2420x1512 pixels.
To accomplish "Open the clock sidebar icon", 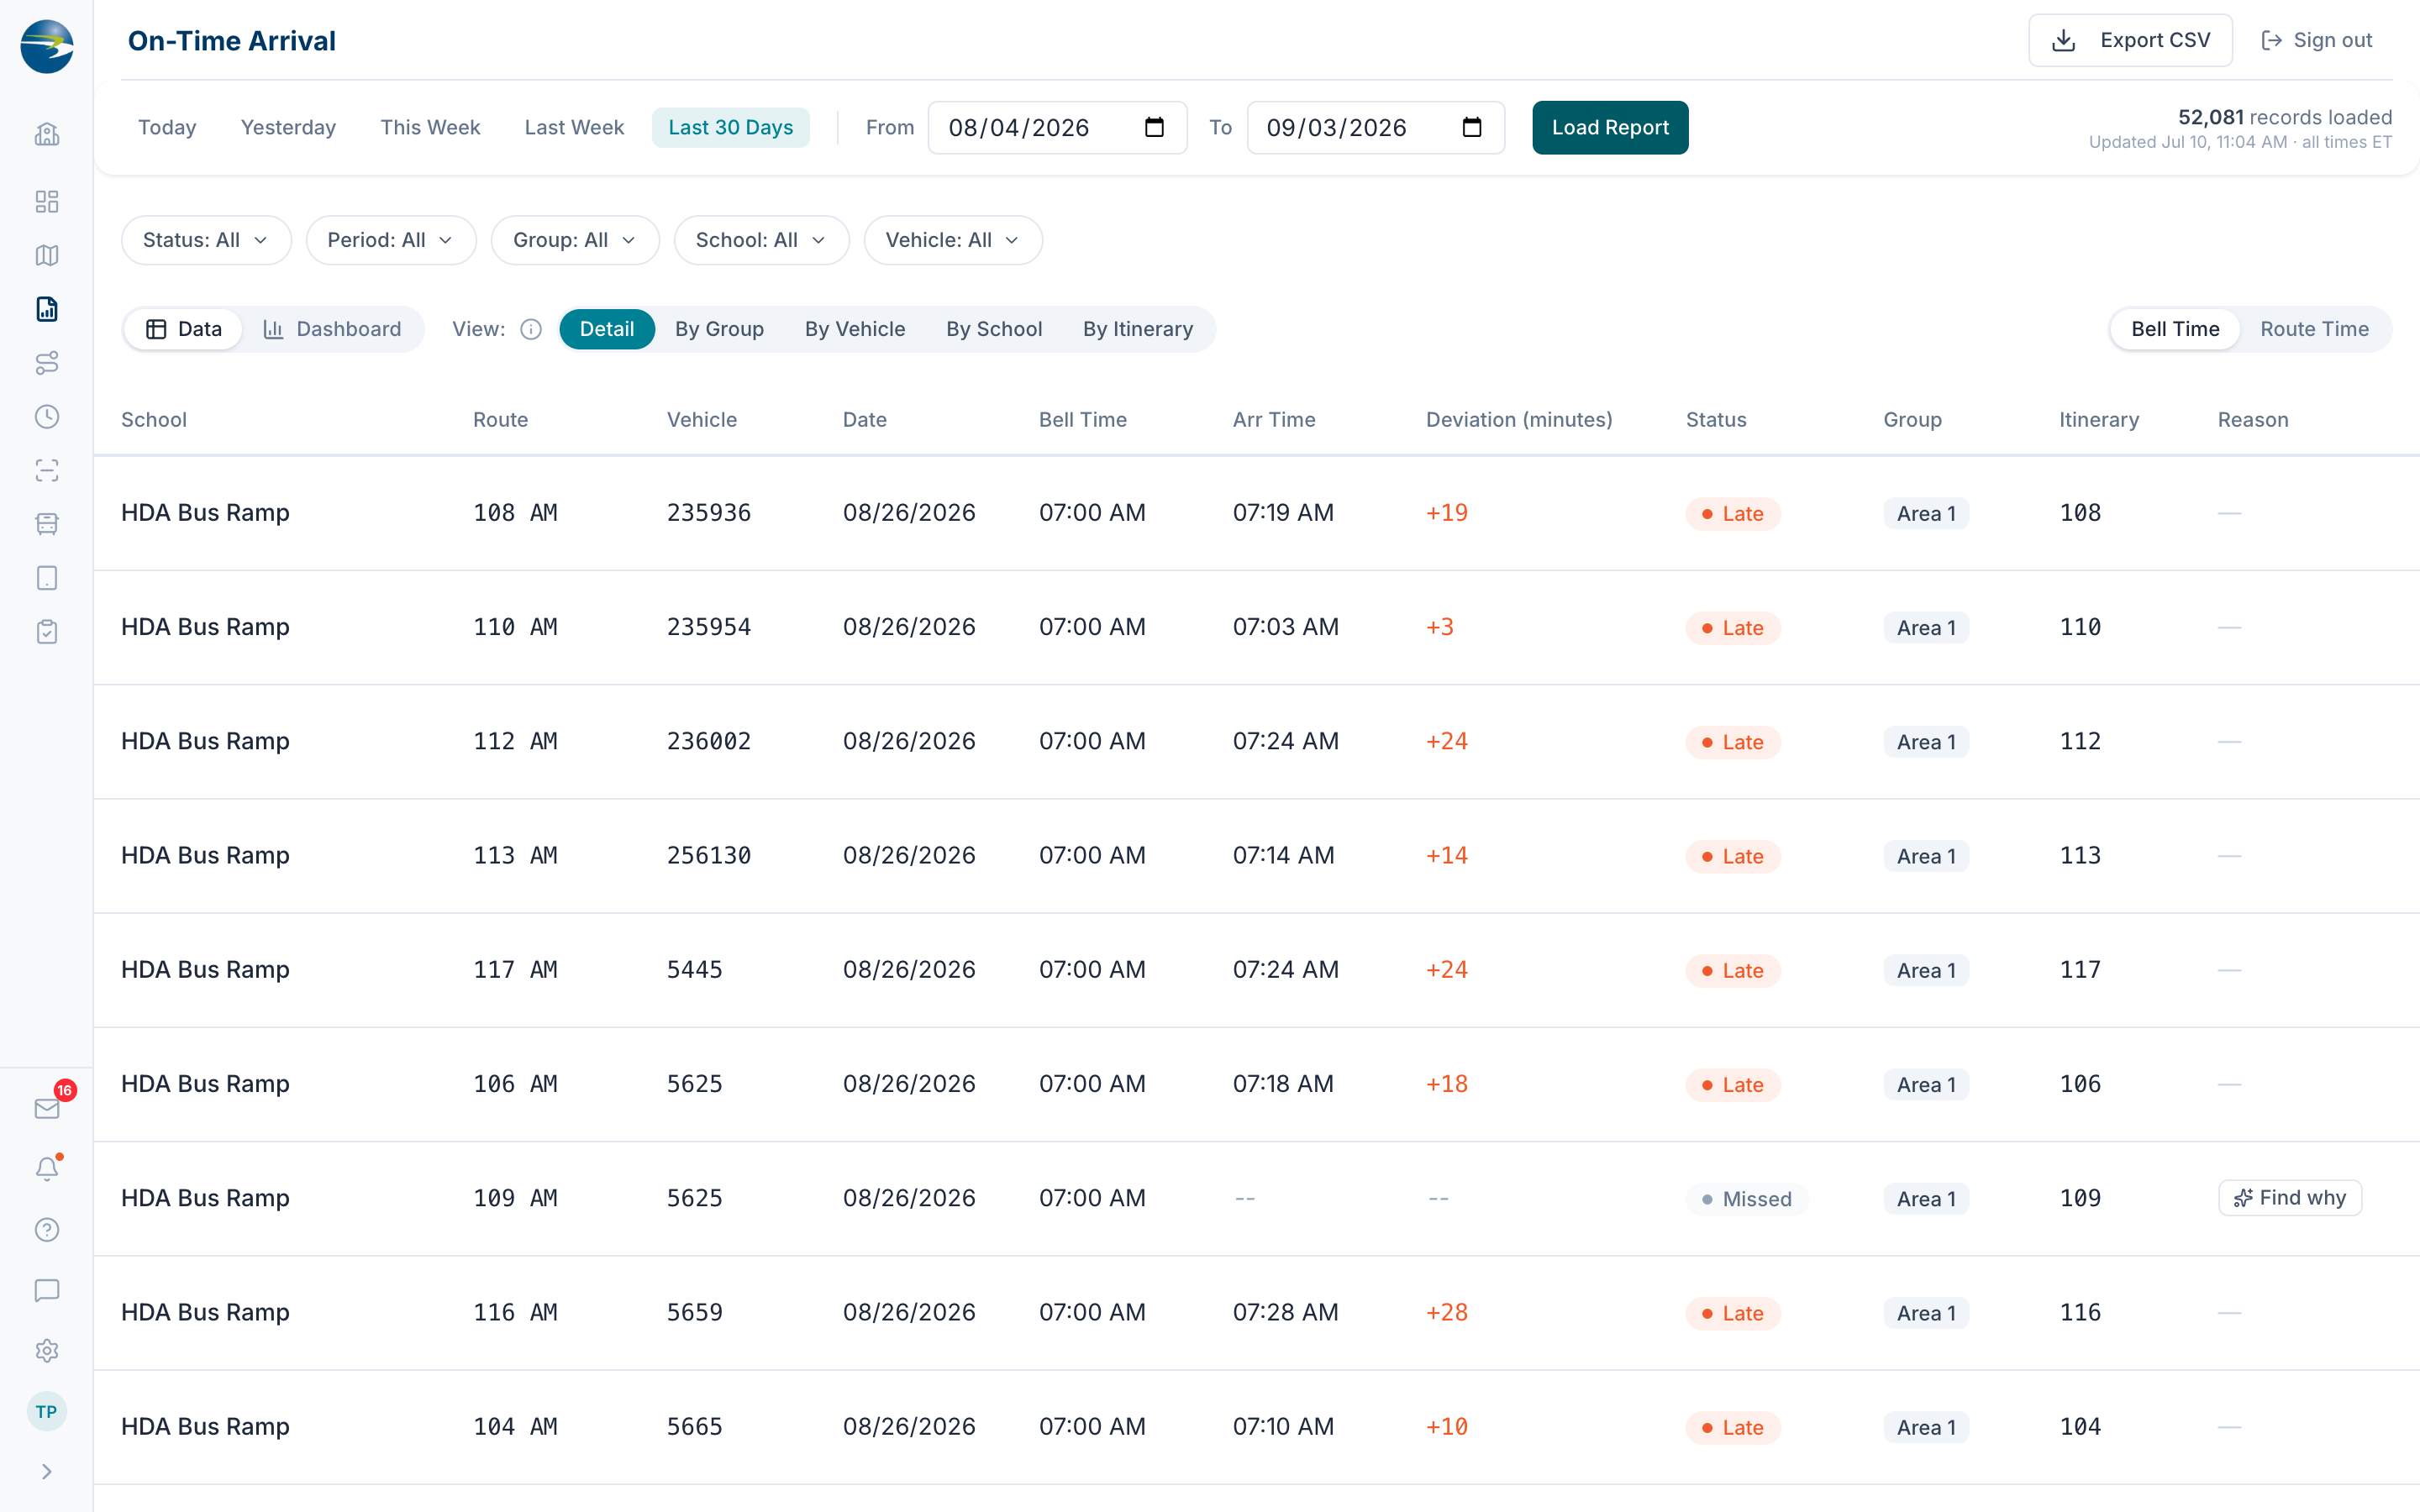I will tap(47, 417).
